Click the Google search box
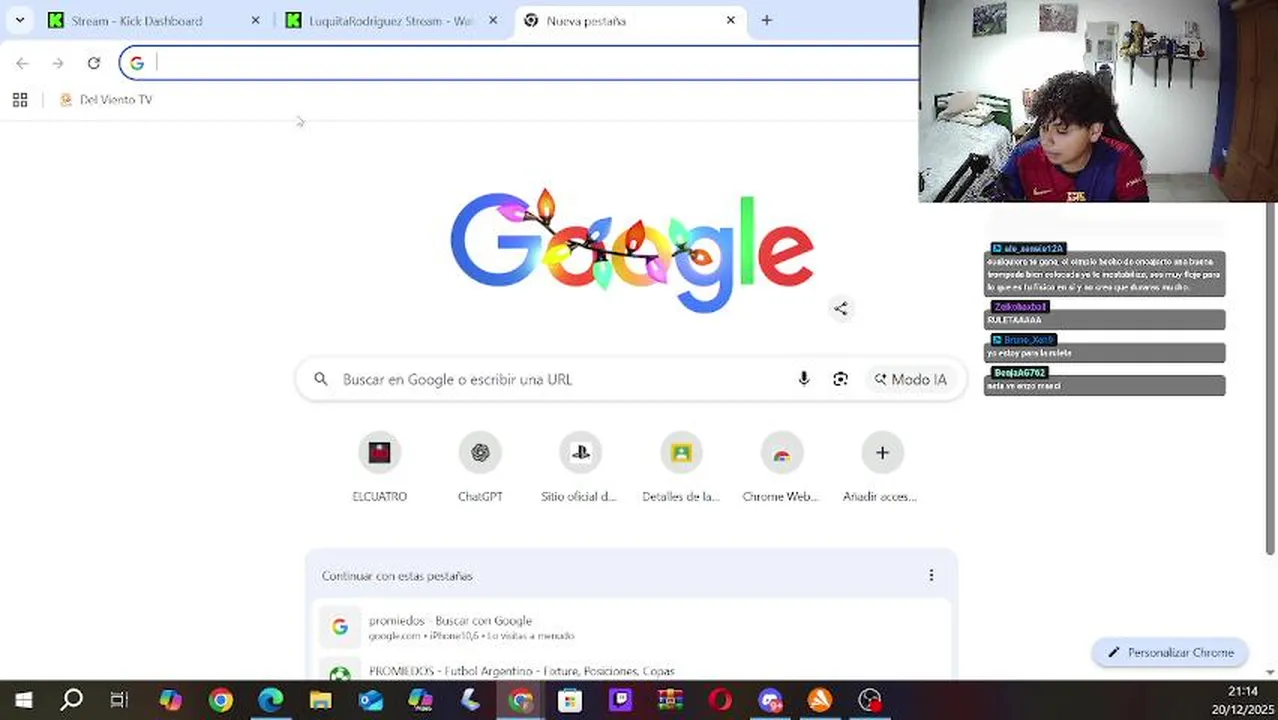 pyautogui.click(x=631, y=379)
